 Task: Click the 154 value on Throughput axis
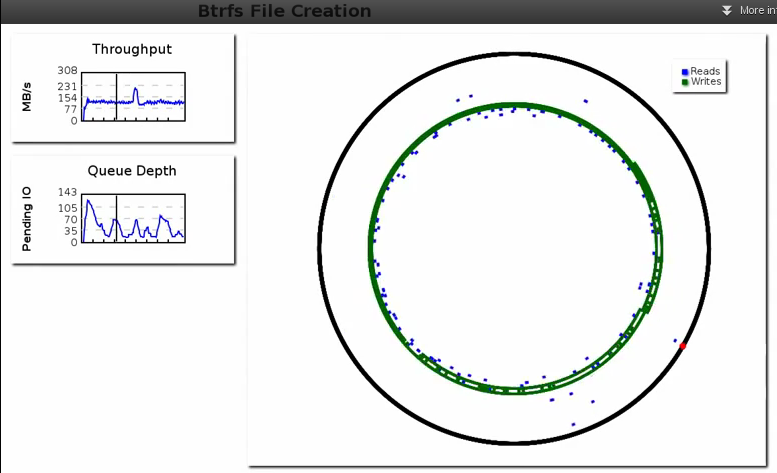tap(67, 98)
